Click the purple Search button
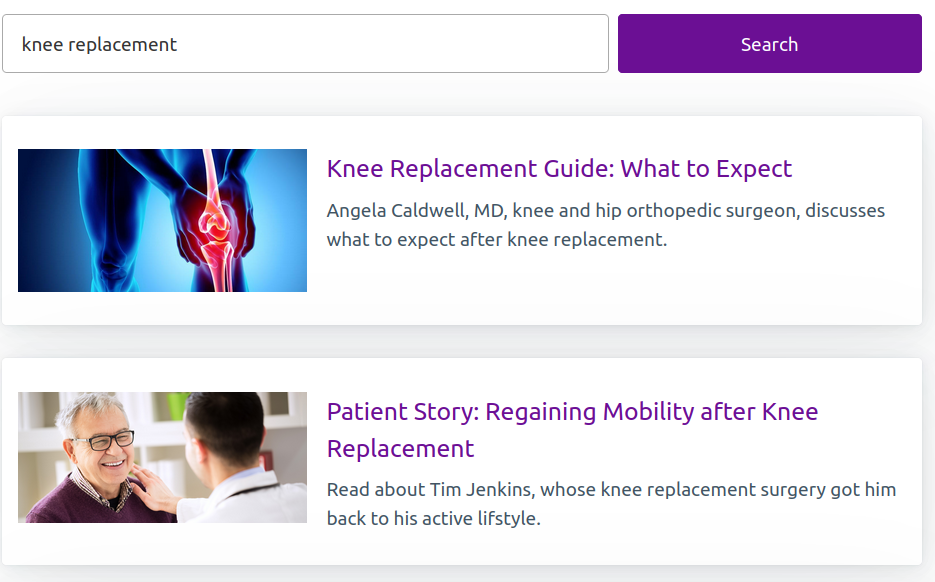 (769, 44)
